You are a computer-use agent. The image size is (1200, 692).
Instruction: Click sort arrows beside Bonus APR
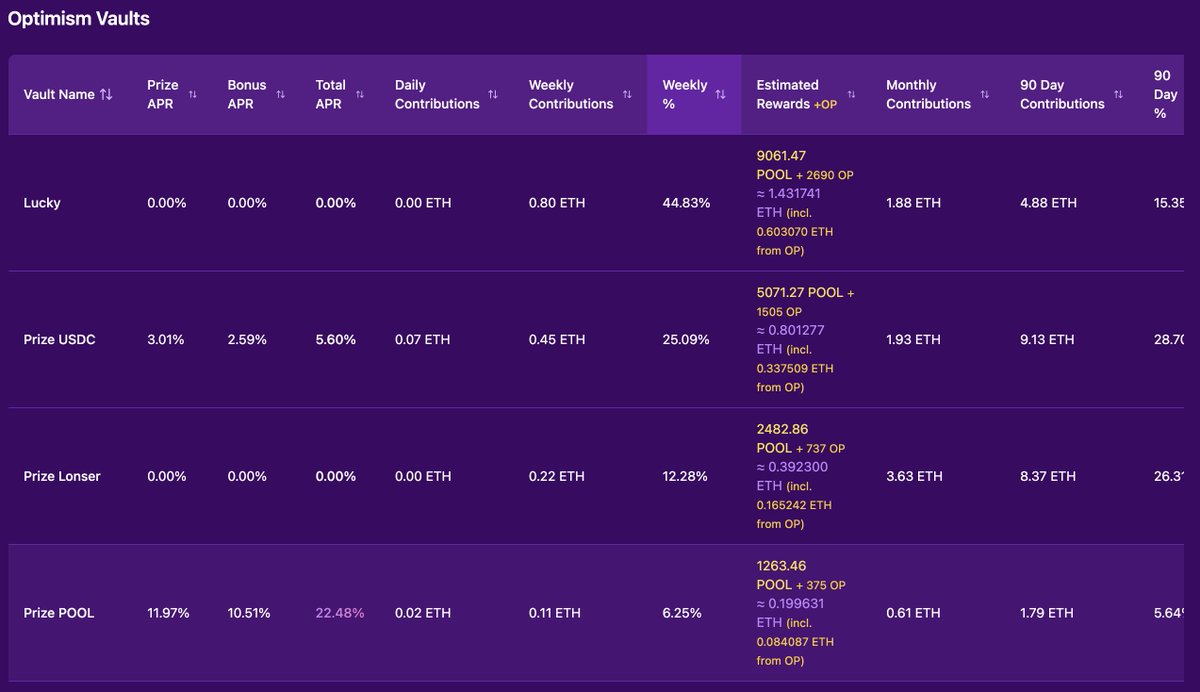(x=281, y=95)
